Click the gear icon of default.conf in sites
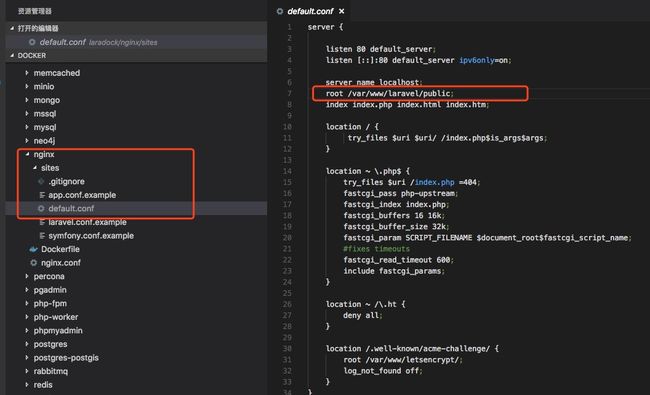The height and width of the screenshot is (395, 650). click(x=41, y=208)
